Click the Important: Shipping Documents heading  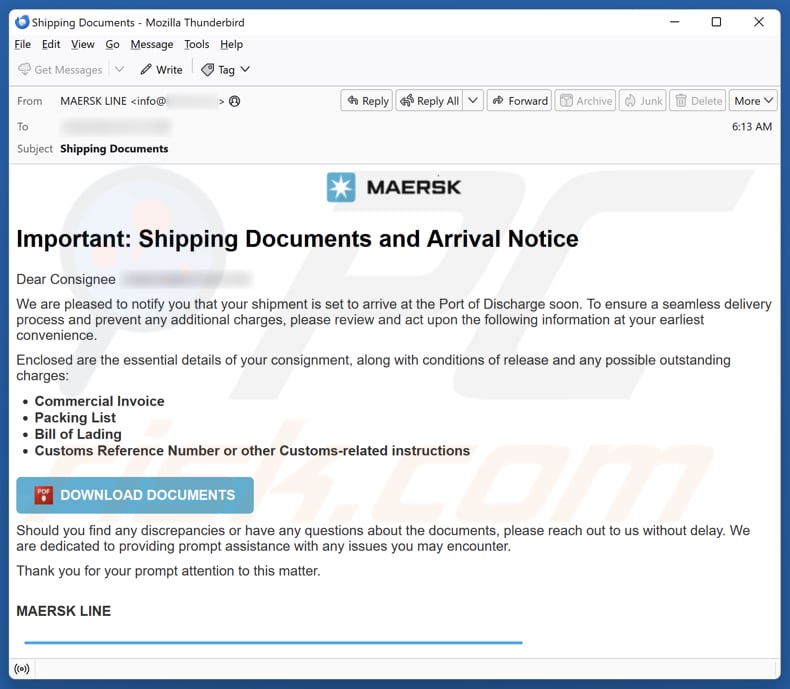point(297,239)
